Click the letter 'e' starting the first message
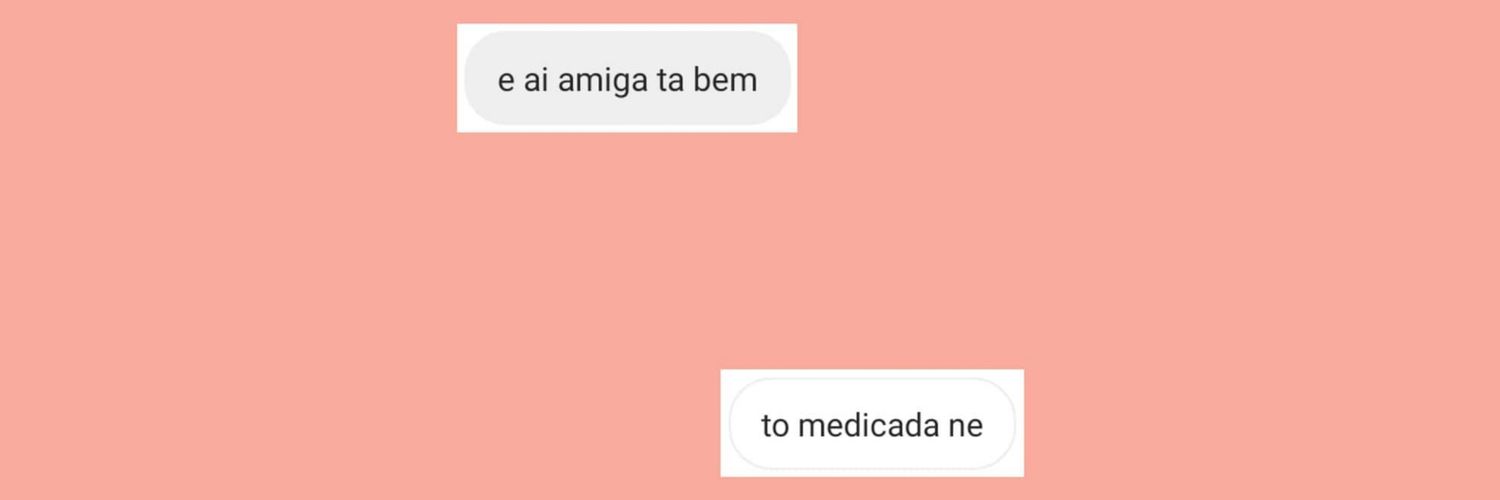Image resolution: width=1500 pixels, height=500 pixels. click(x=506, y=83)
